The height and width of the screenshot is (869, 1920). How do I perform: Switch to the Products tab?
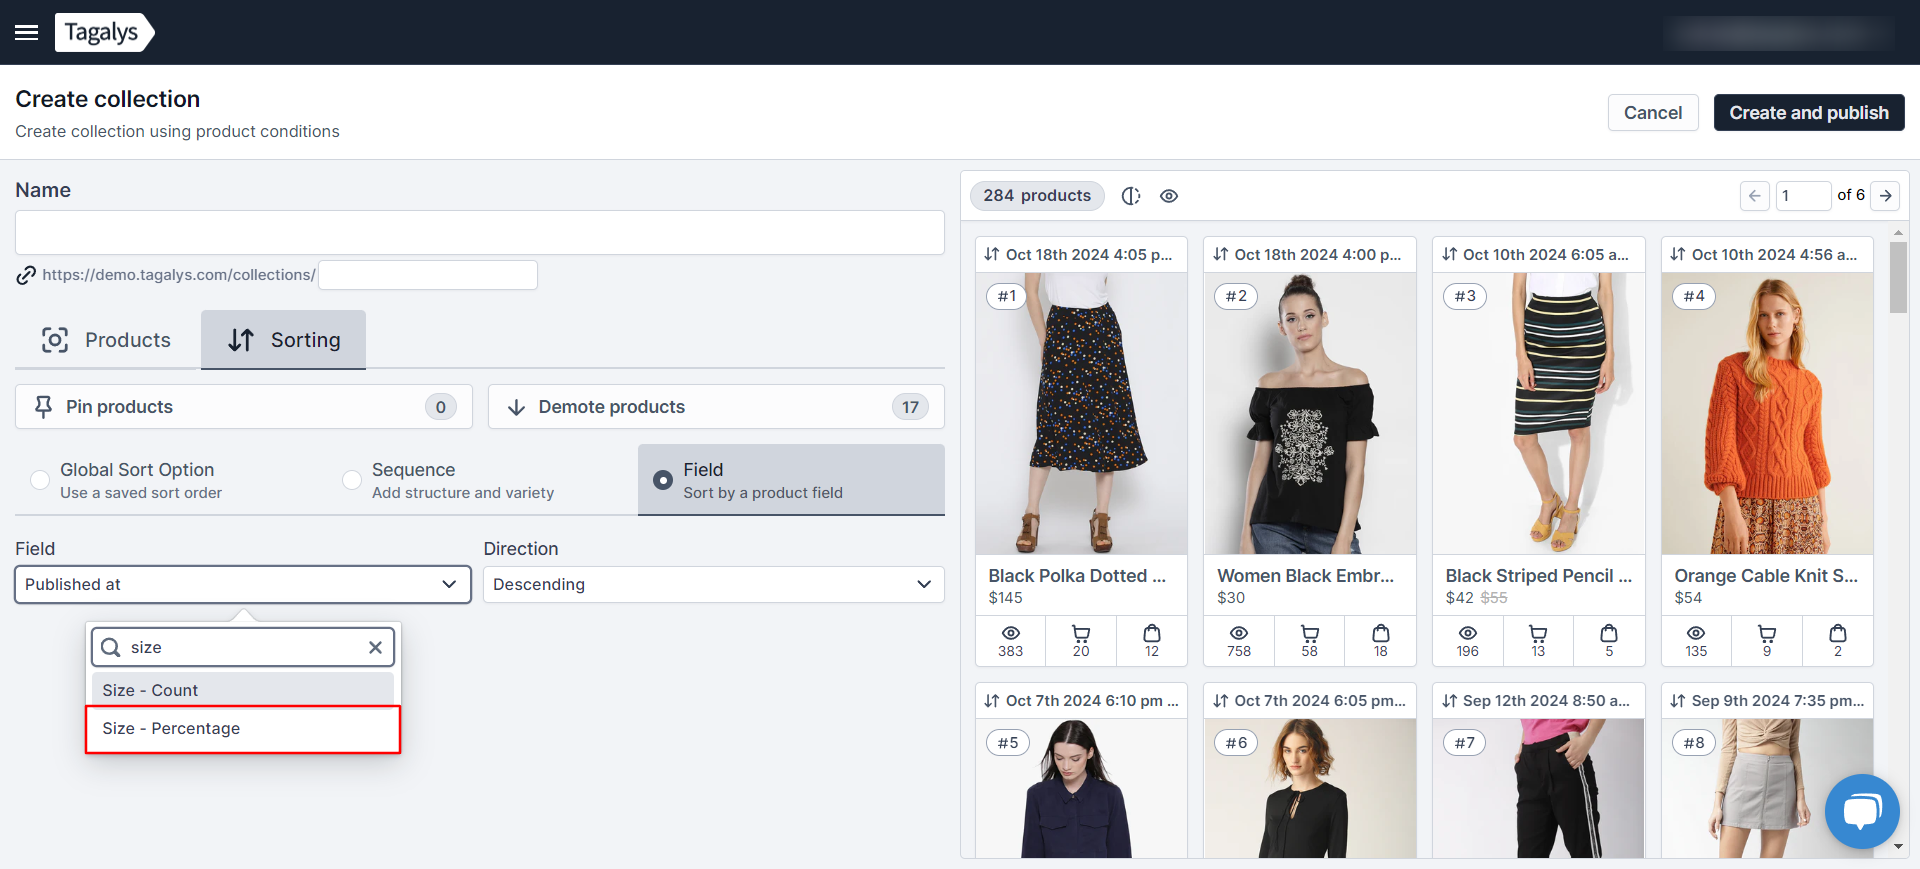(x=107, y=340)
